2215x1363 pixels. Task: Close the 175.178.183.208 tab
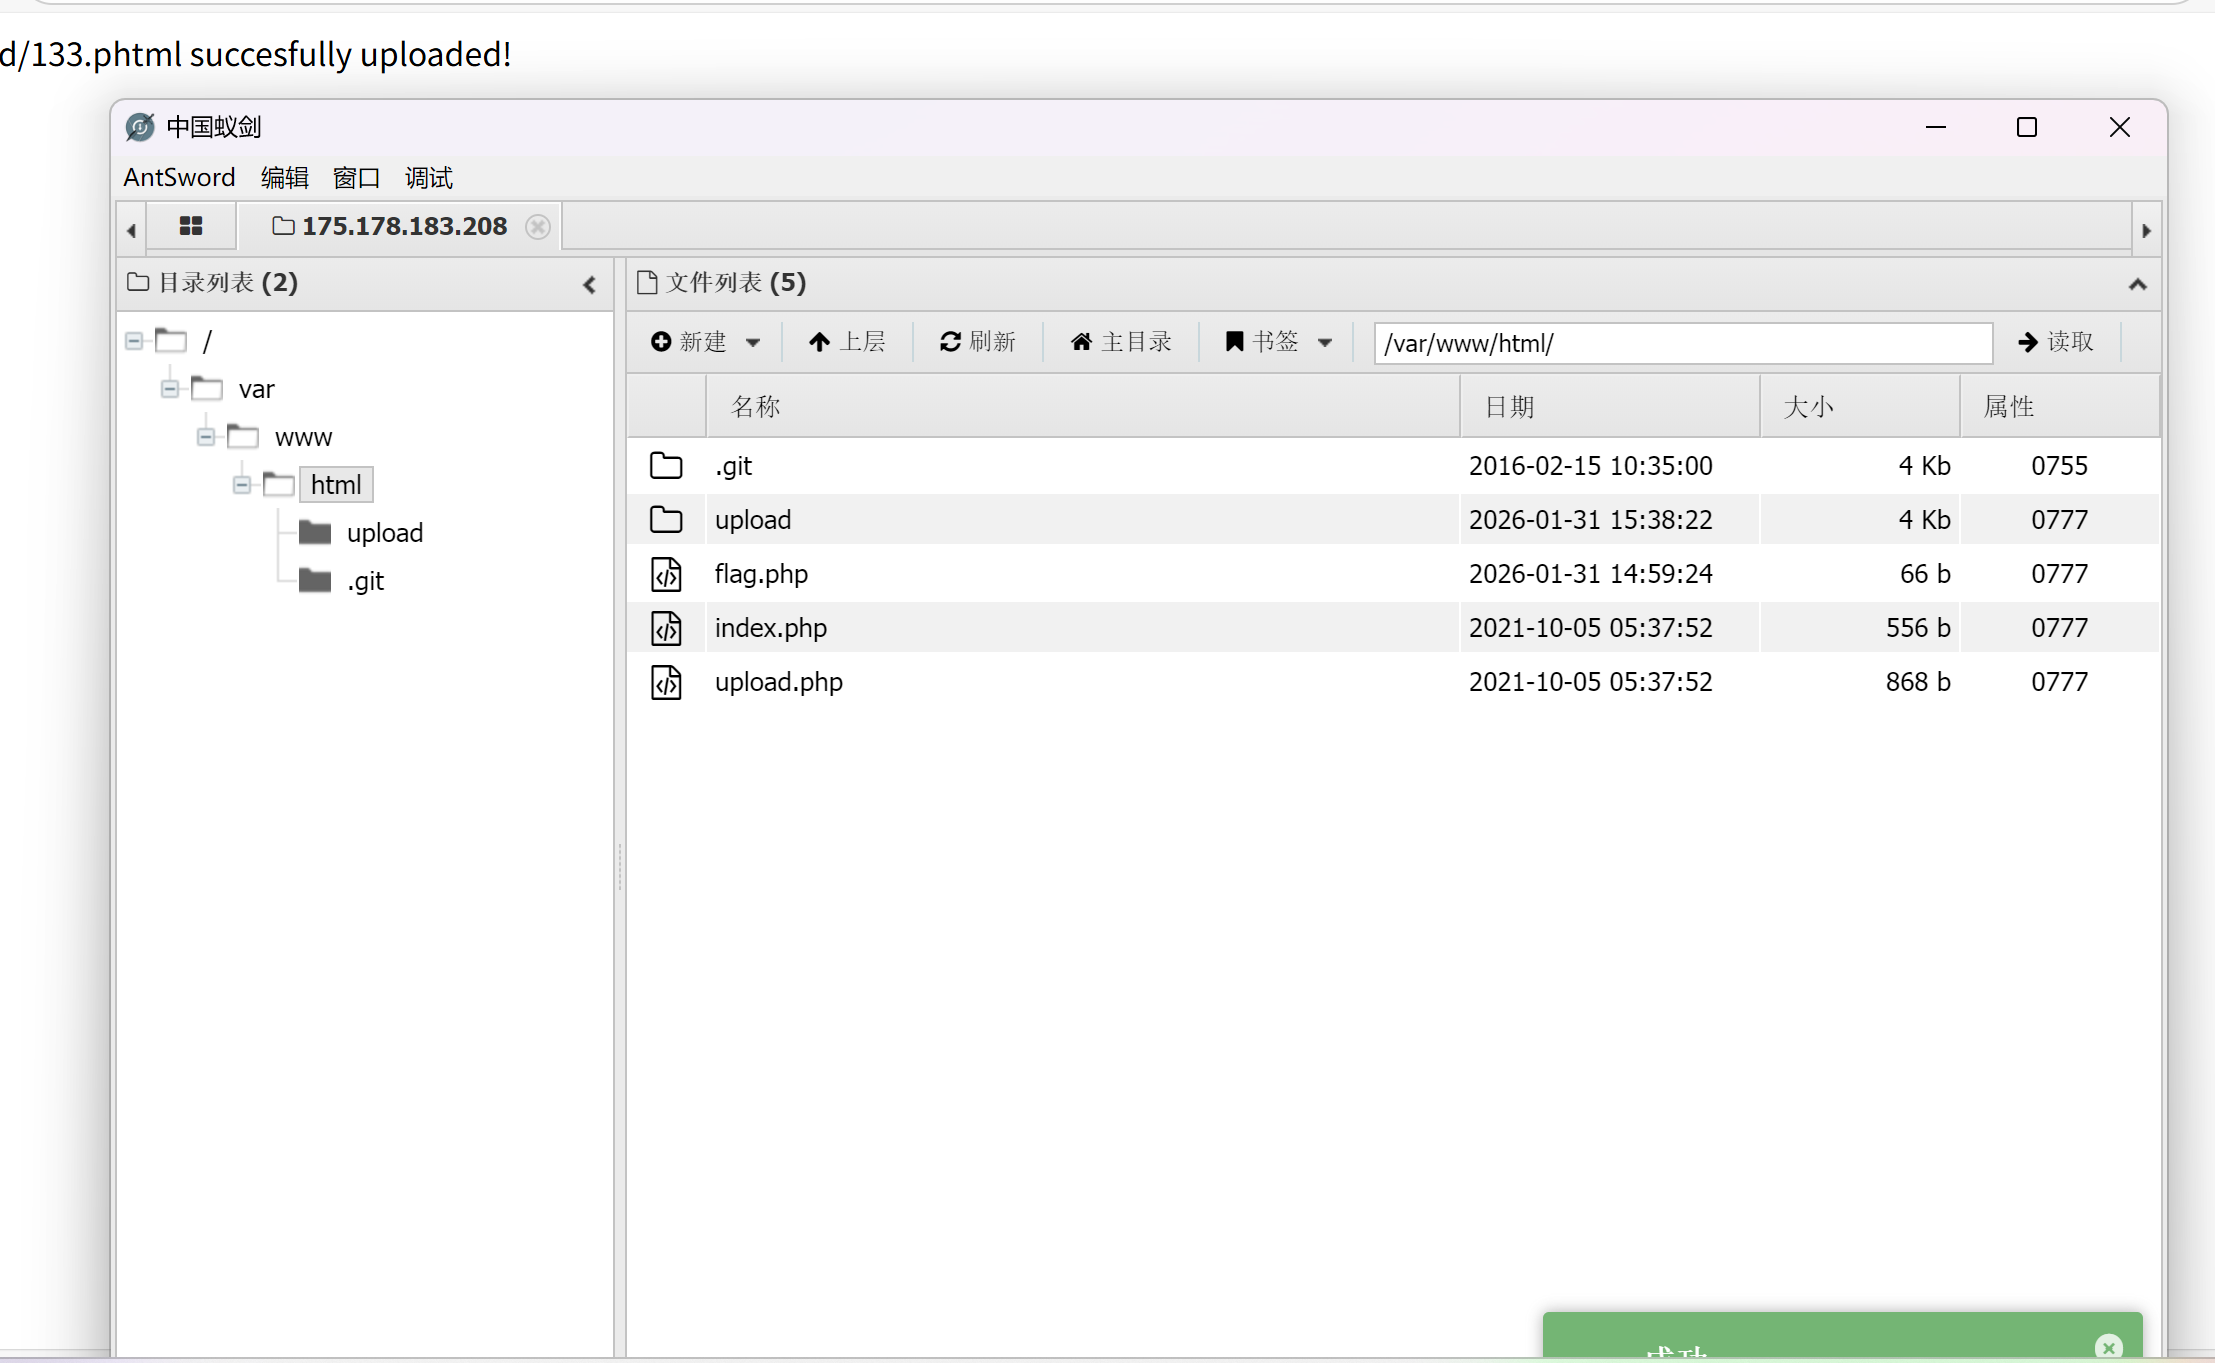tap(538, 227)
